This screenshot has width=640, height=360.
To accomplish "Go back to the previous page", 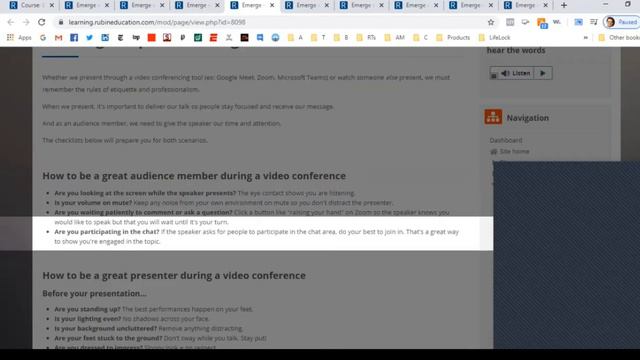I will (11, 22).
